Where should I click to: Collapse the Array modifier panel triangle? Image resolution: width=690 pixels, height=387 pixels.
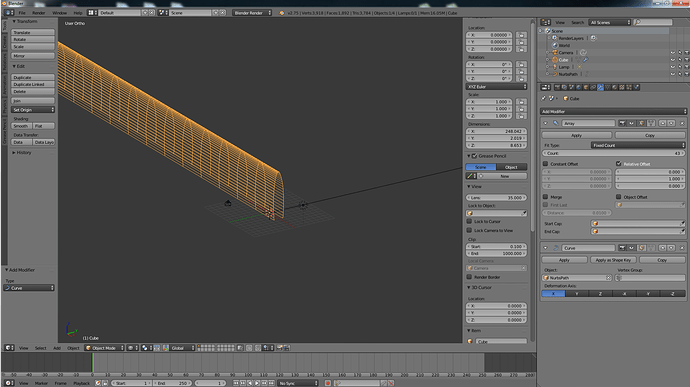tap(545, 123)
